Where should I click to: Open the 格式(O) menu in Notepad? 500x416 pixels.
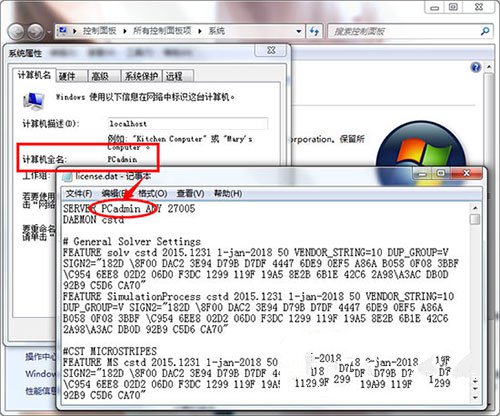pos(153,194)
